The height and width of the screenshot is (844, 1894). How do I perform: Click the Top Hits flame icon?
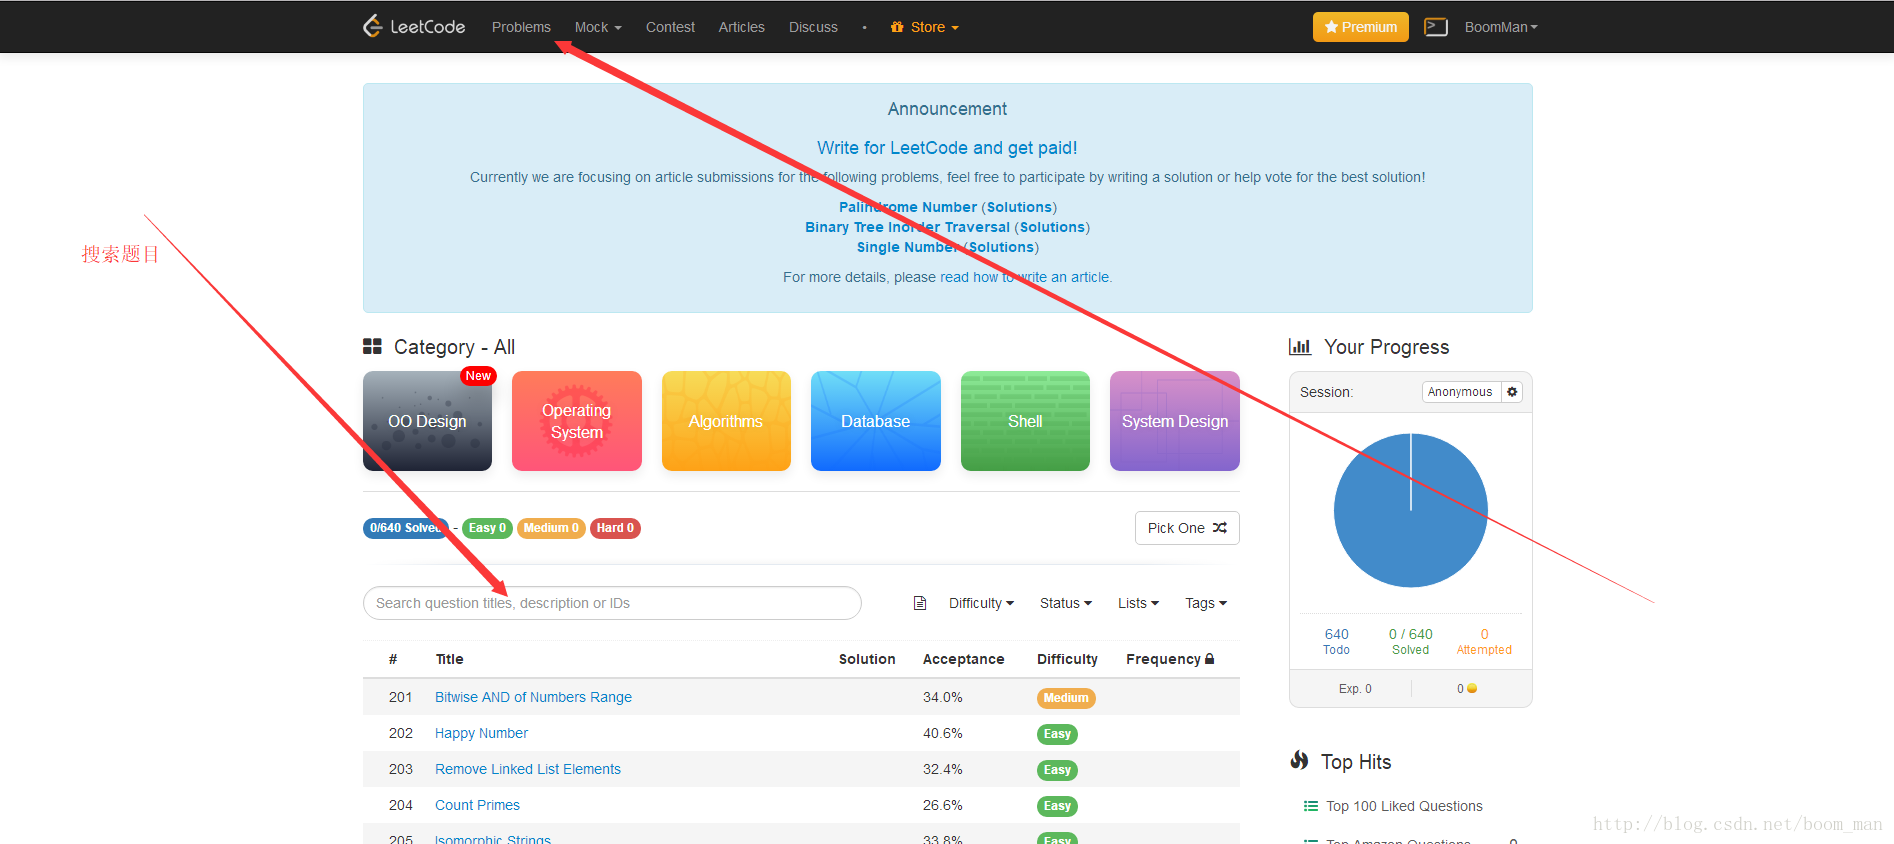[1299, 761]
